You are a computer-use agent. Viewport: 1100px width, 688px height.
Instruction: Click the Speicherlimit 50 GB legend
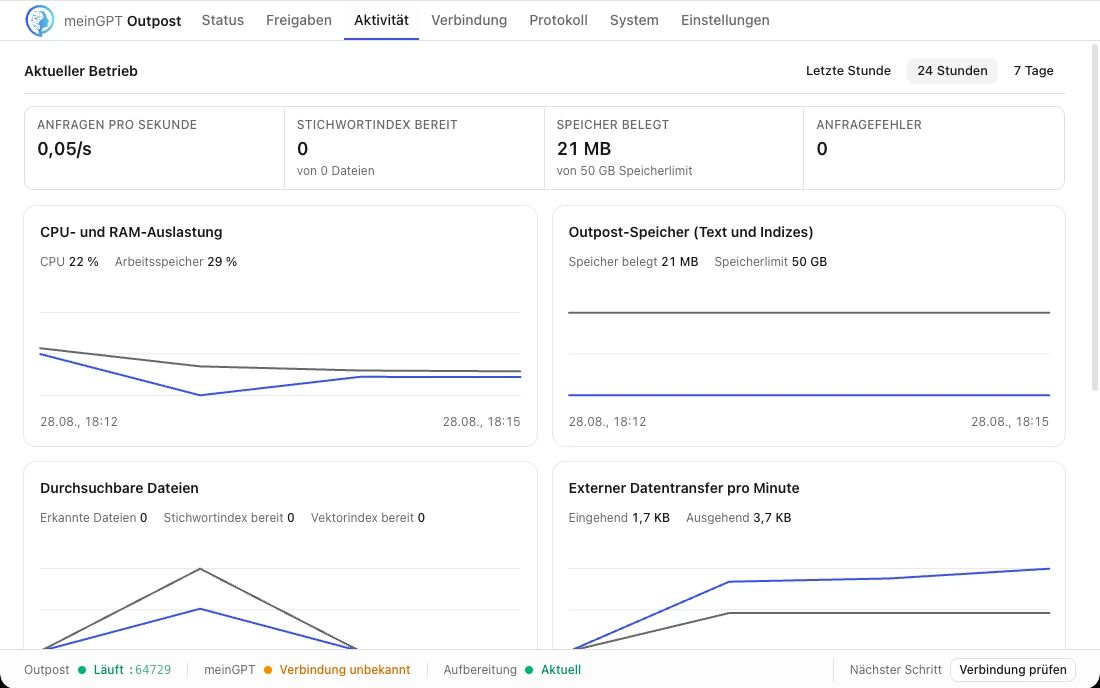coord(771,262)
